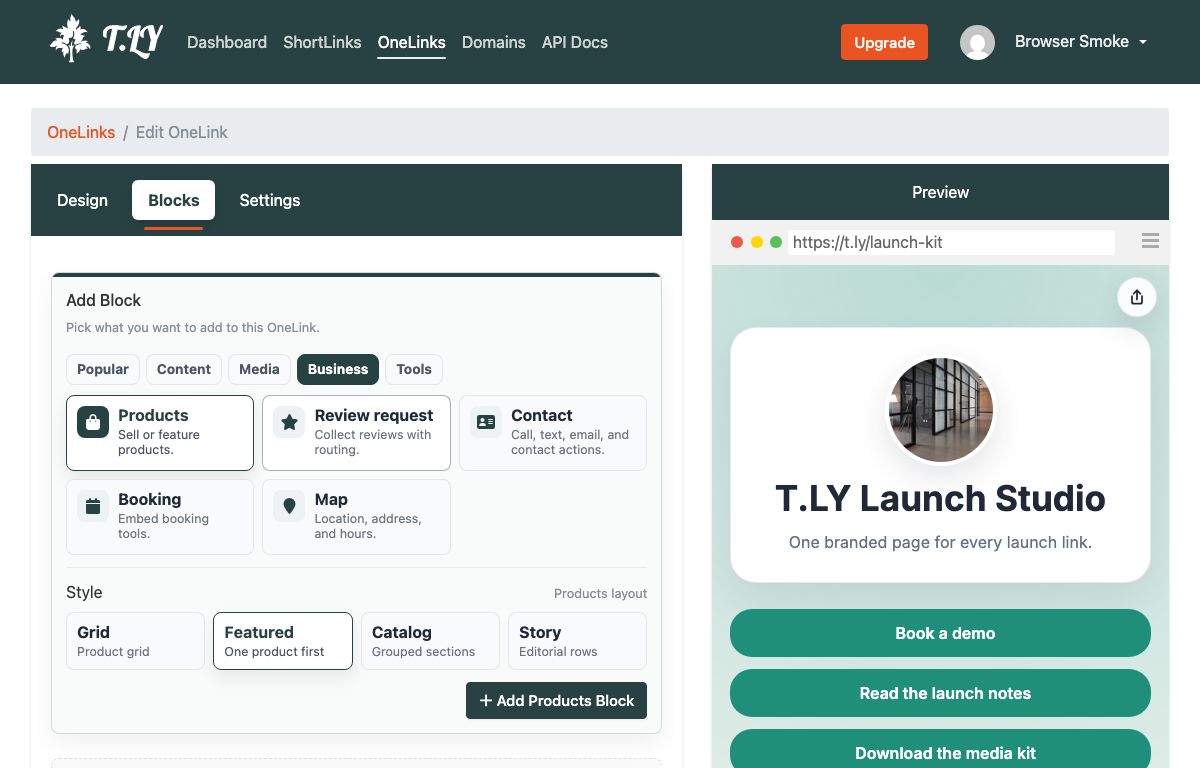The width and height of the screenshot is (1200, 768).
Task: Click the Map pin icon
Action: coord(289,506)
